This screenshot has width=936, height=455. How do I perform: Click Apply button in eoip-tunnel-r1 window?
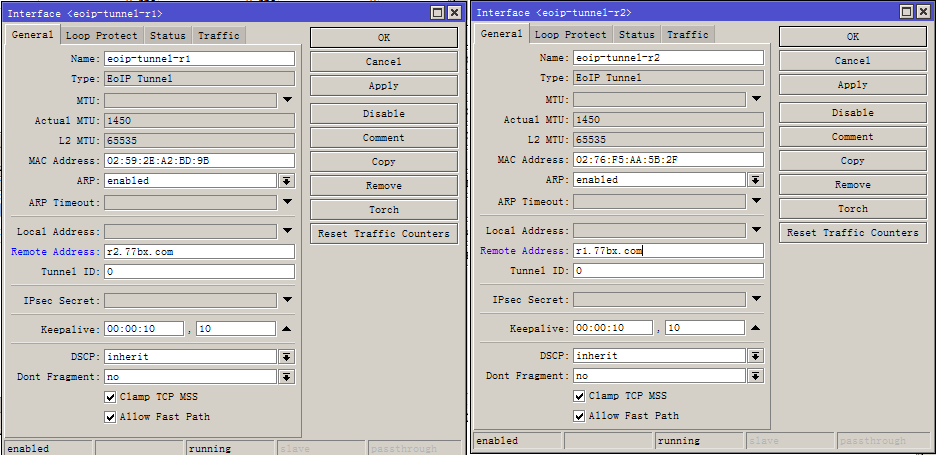tap(383, 86)
